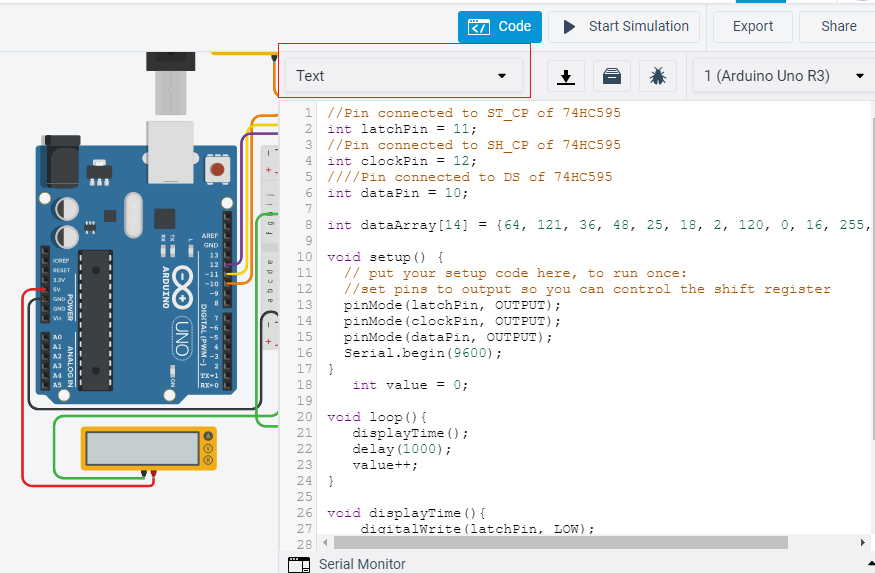Open the Libraries box icon

pyautogui.click(x=612, y=76)
